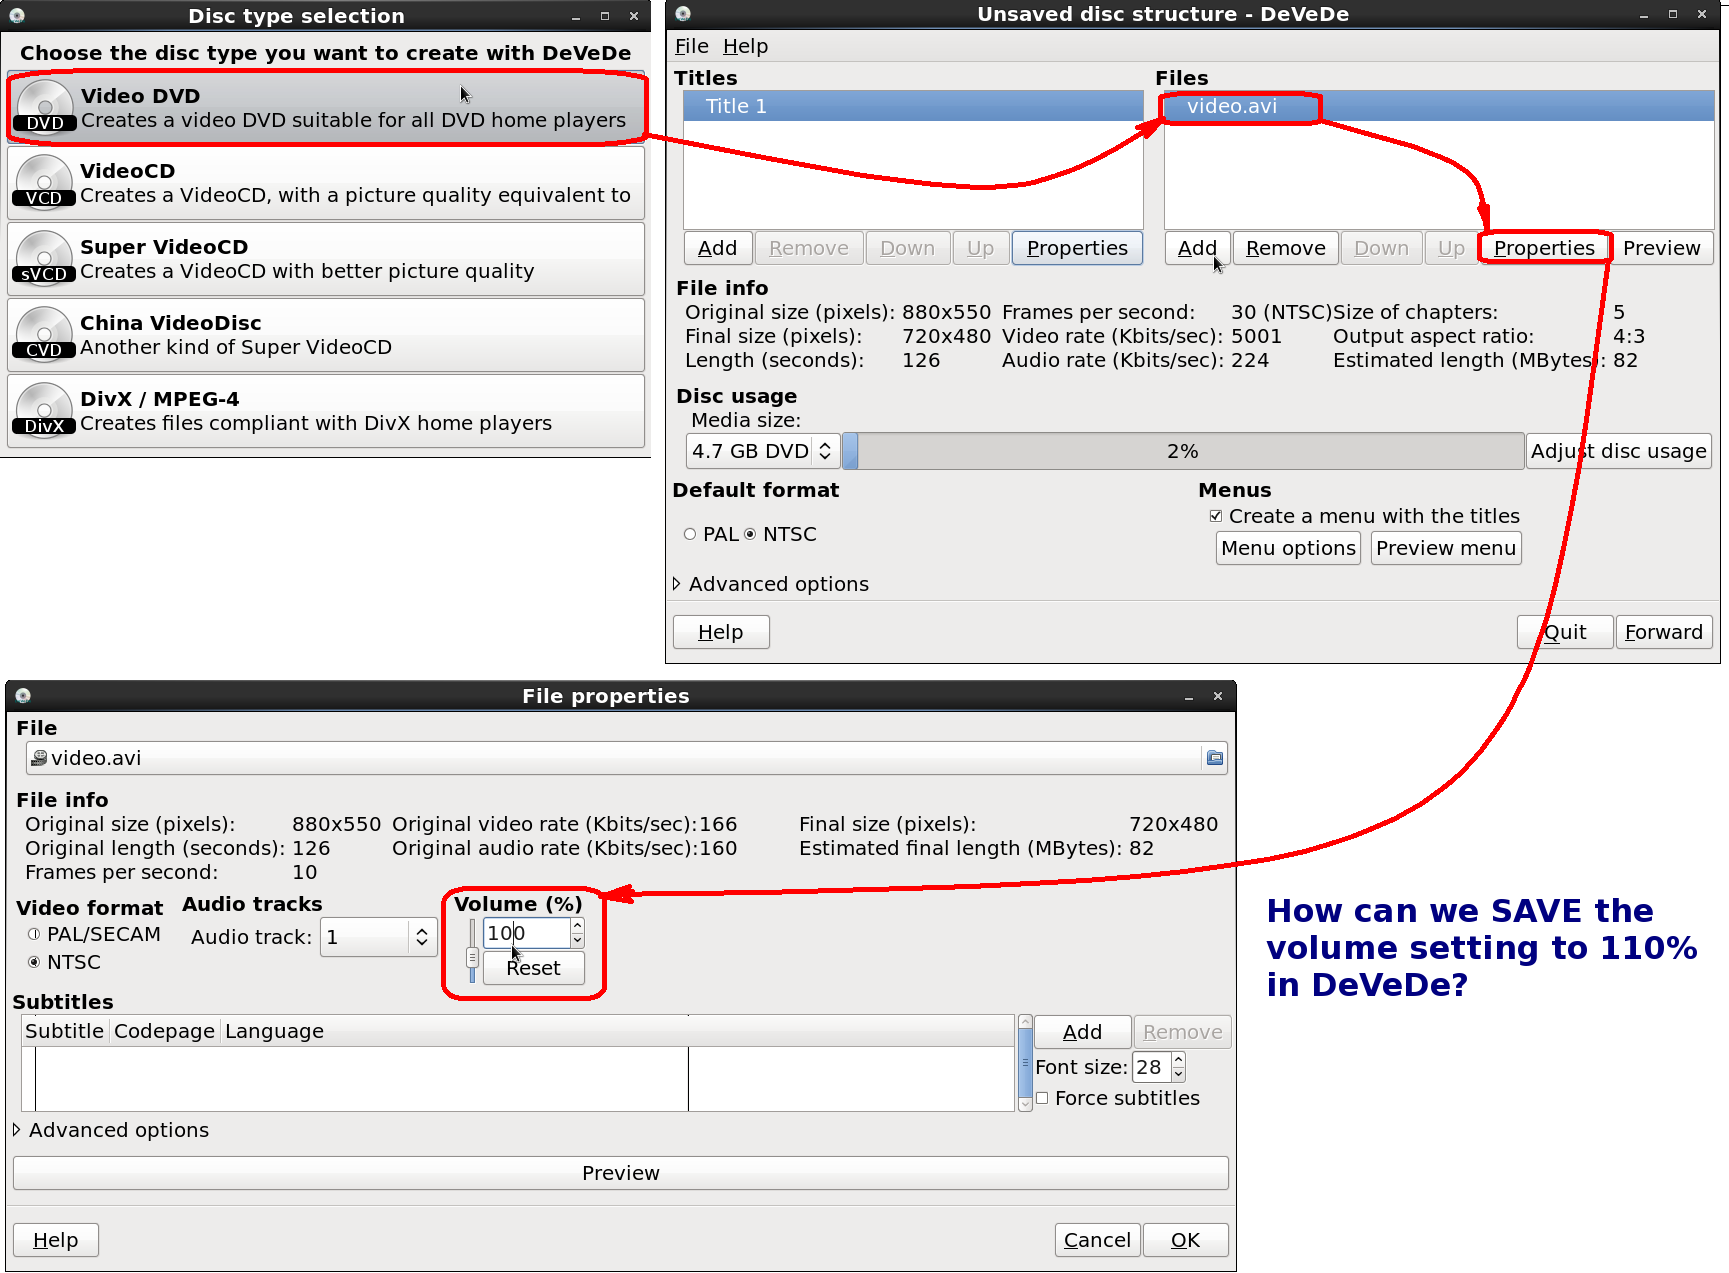Click the DeVeDe icon in File properties titlebar
Screen dimensions: 1729x1273
tap(23, 696)
